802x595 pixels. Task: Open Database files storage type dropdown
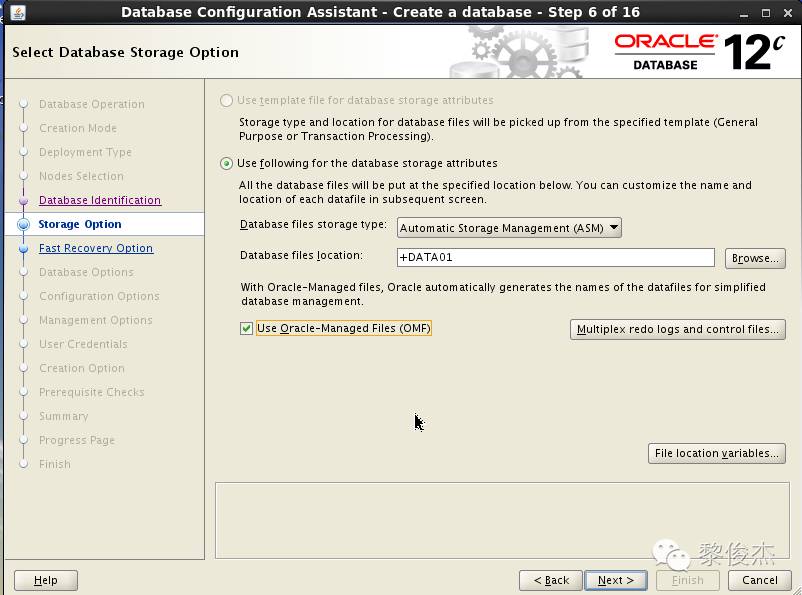click(509, 228)
